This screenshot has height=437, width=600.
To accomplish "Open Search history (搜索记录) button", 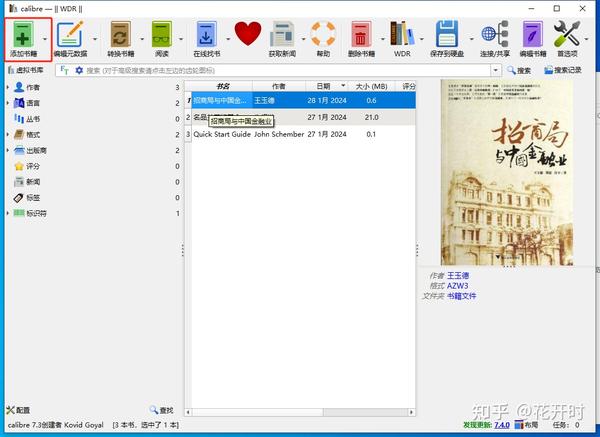I will click(x=563, y=70).
